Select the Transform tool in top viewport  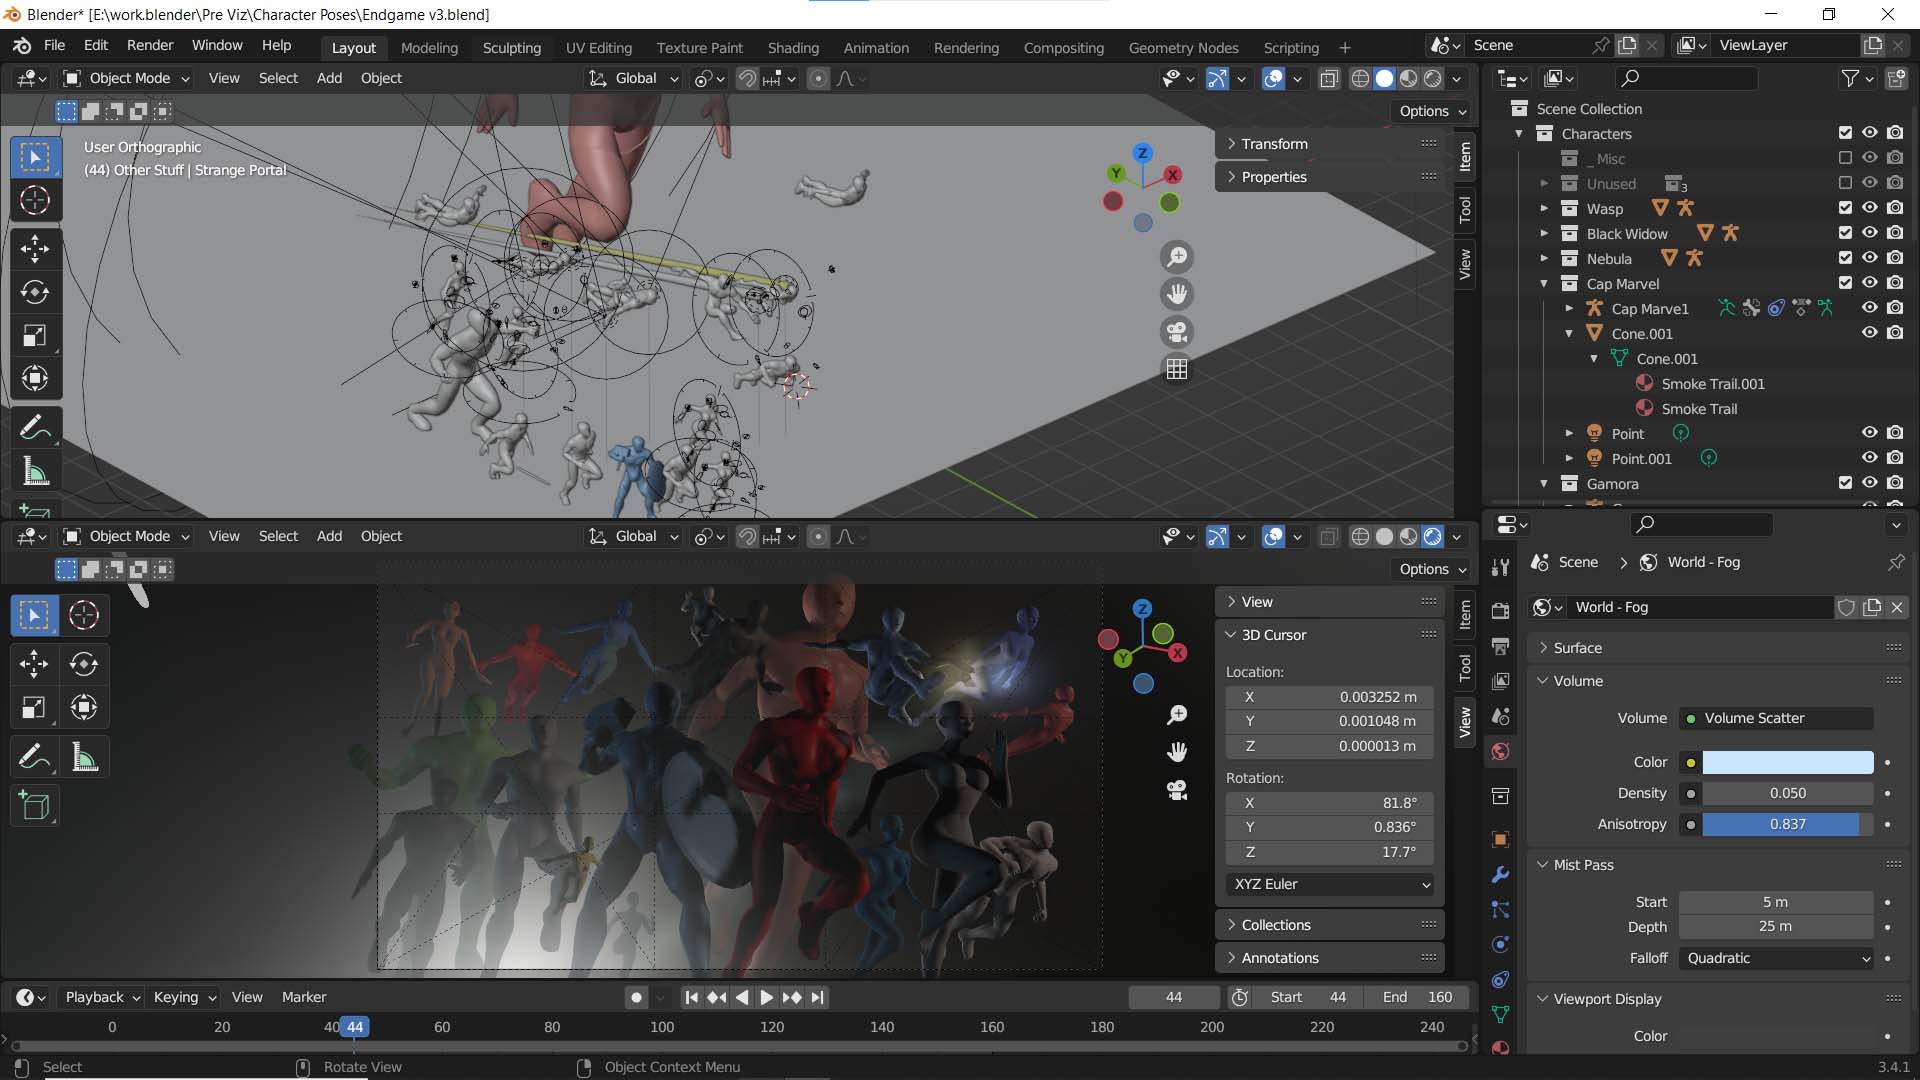point(35,378)
